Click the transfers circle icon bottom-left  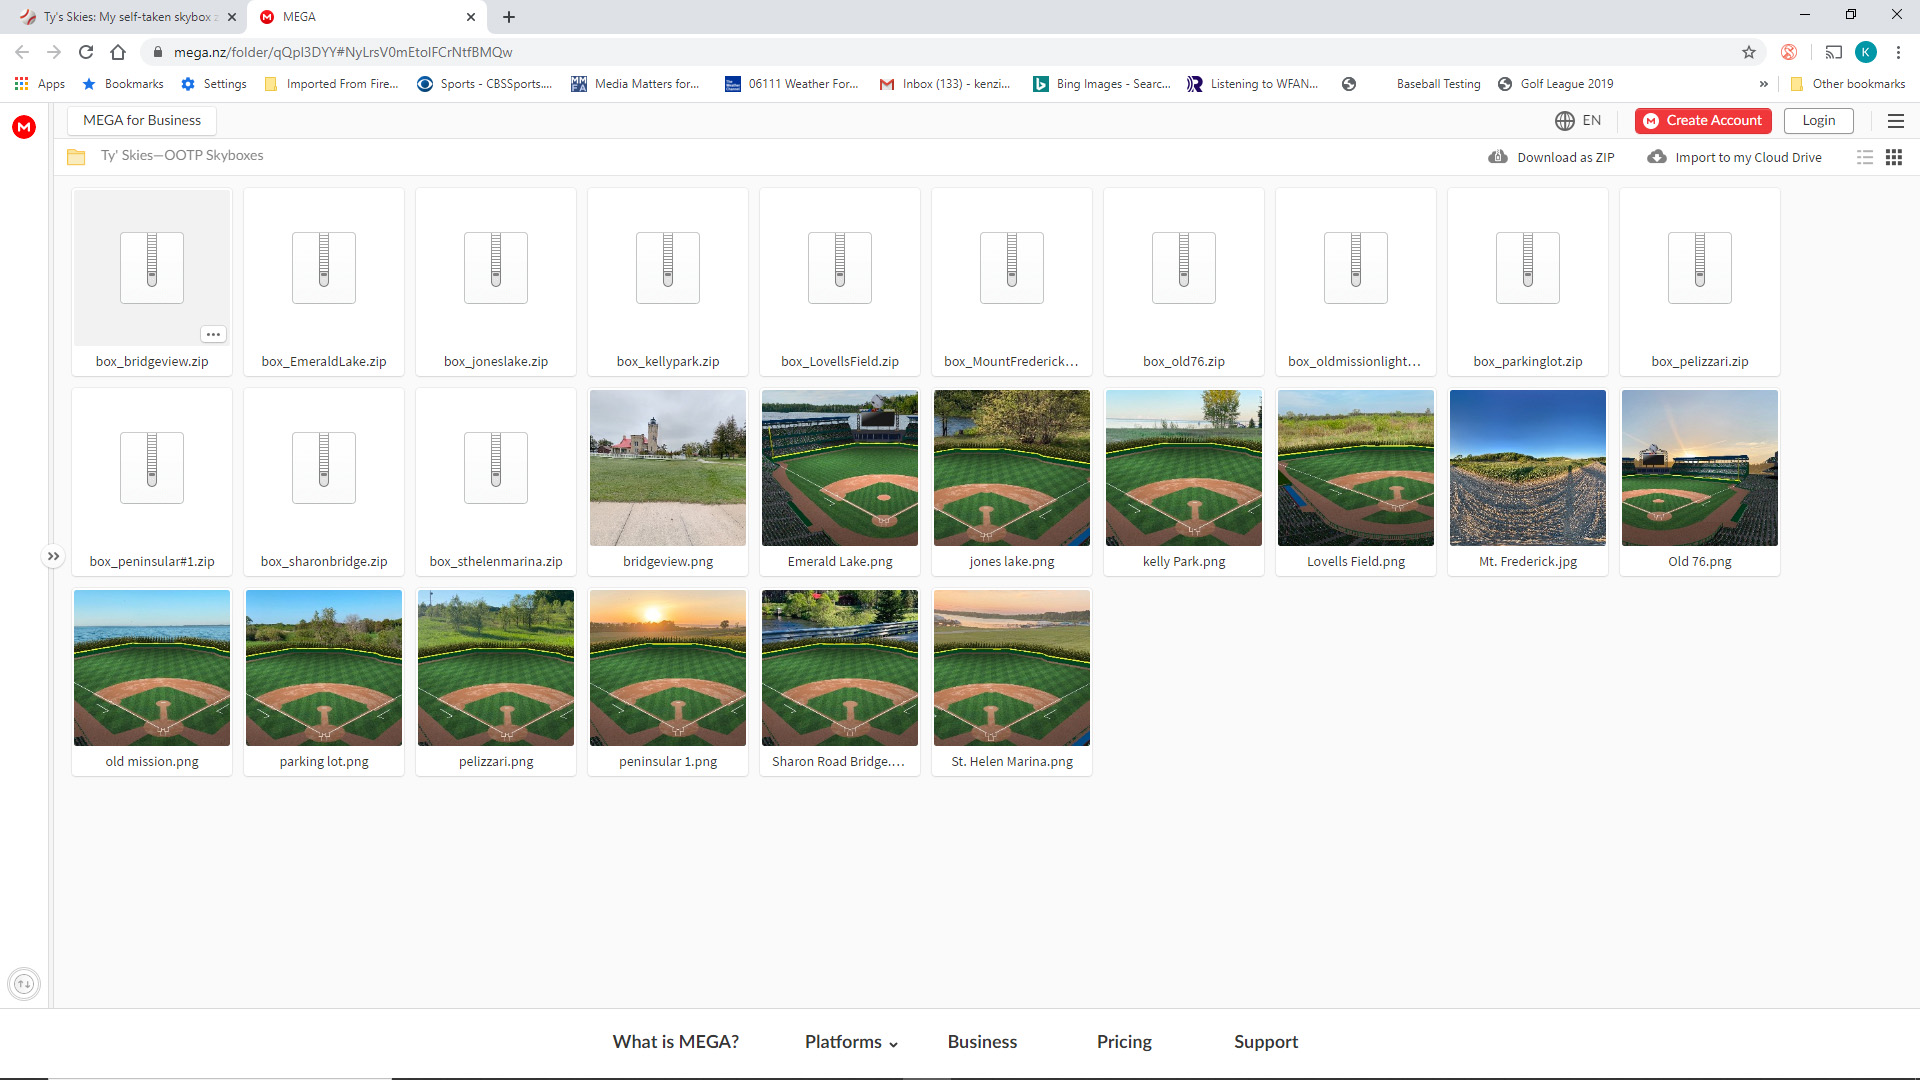pyautogui.click(x=25, y=984)
